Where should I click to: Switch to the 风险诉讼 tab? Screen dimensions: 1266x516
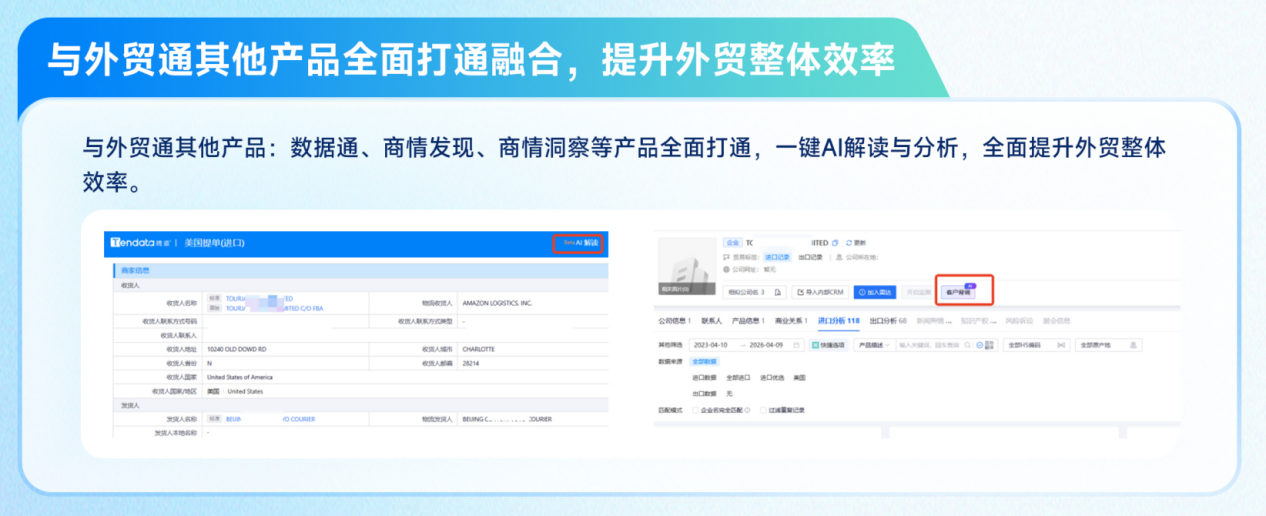1021,321
